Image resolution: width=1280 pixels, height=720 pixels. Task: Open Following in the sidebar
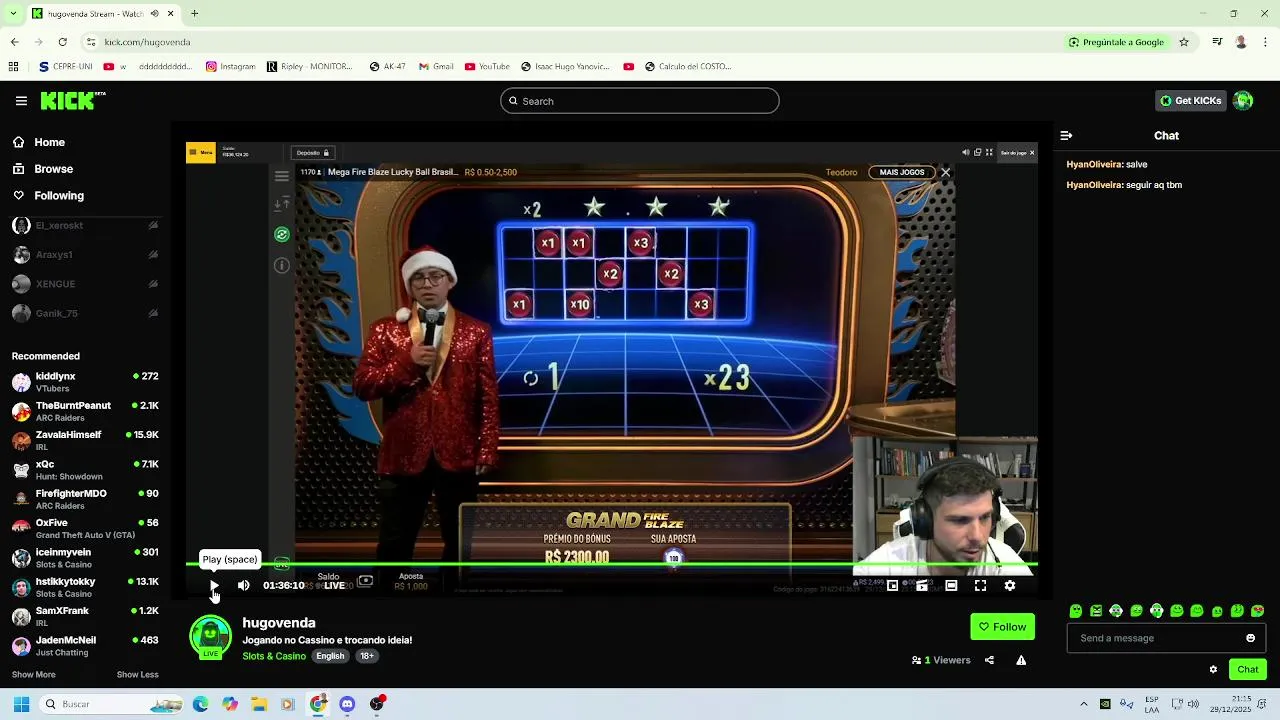point(48,196)
